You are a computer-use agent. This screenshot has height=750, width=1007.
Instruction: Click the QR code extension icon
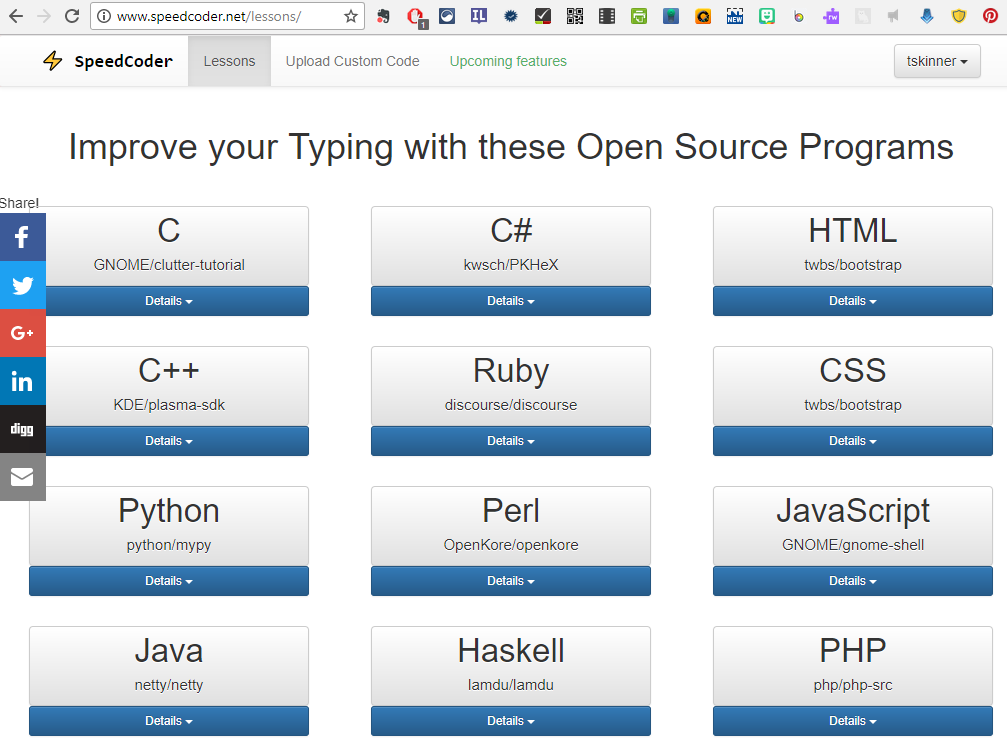575,16
